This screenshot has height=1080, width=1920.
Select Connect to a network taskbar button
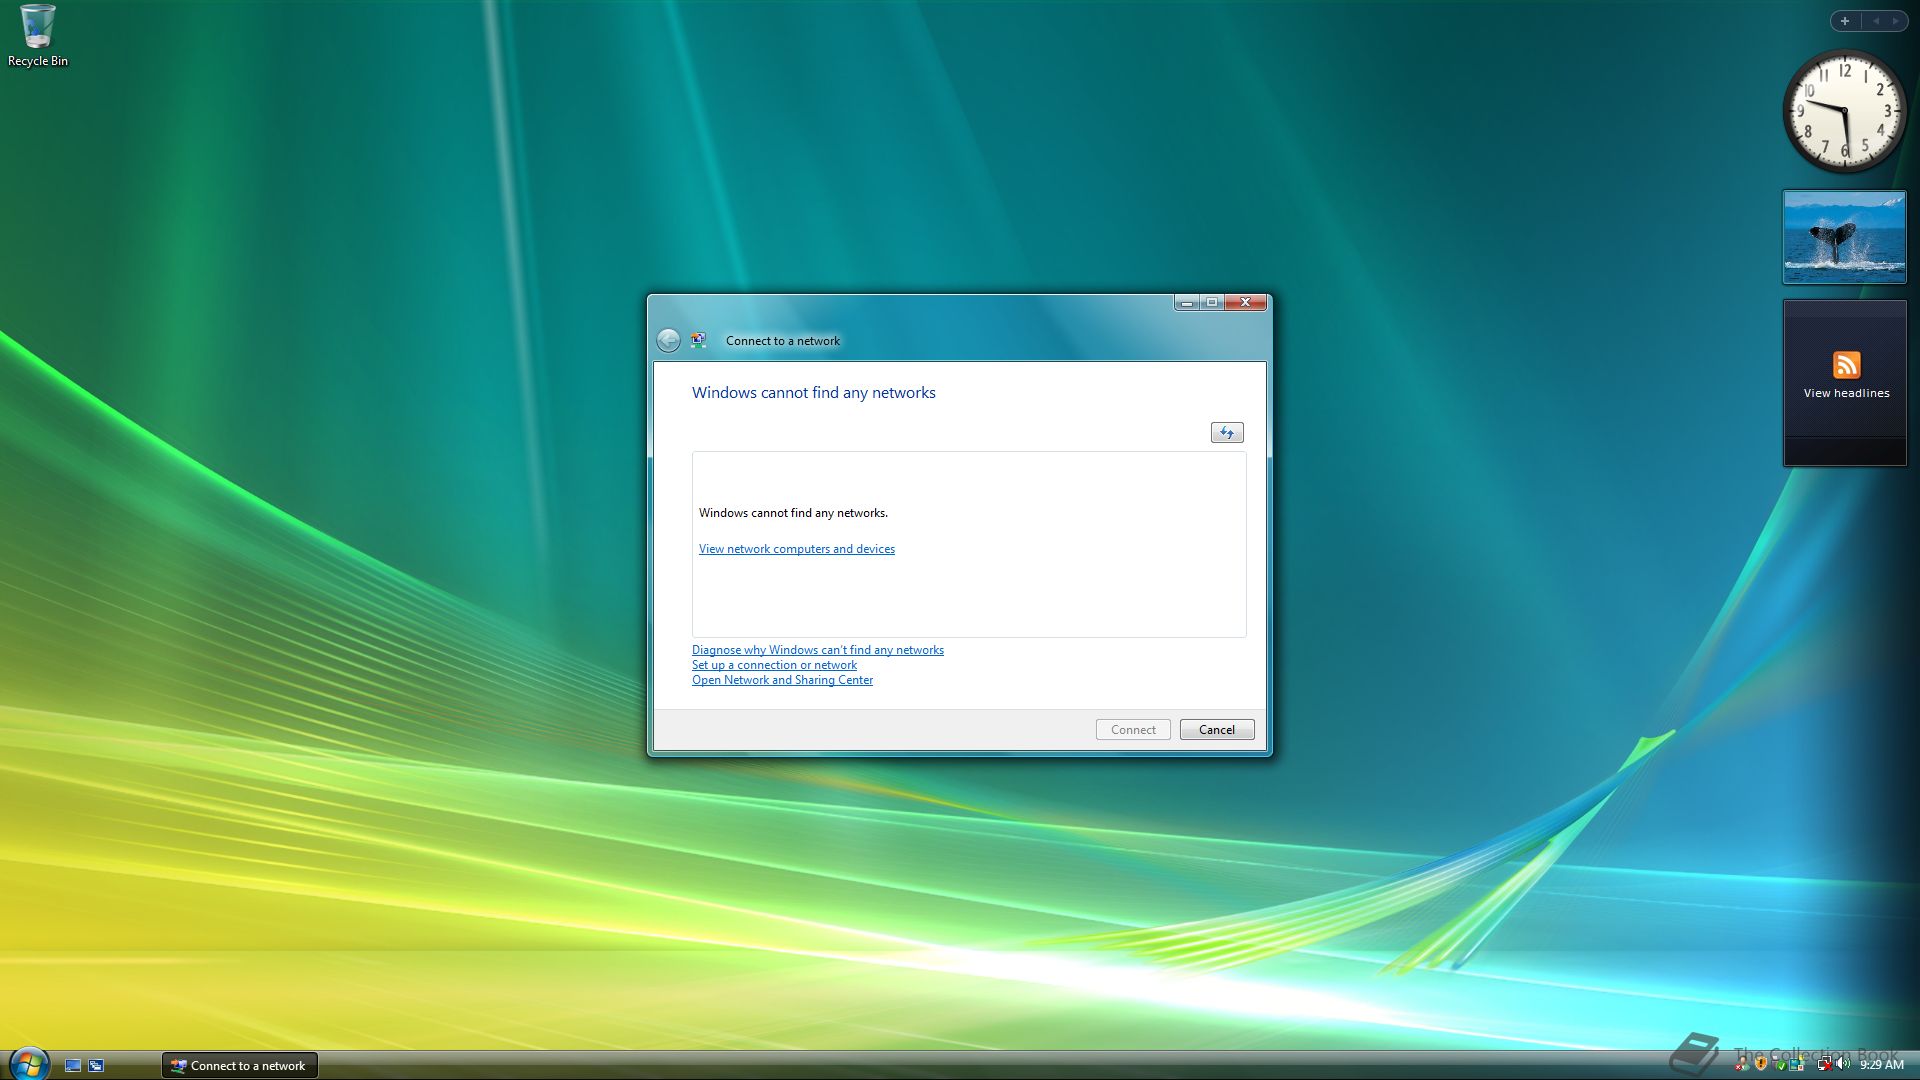240,1066
